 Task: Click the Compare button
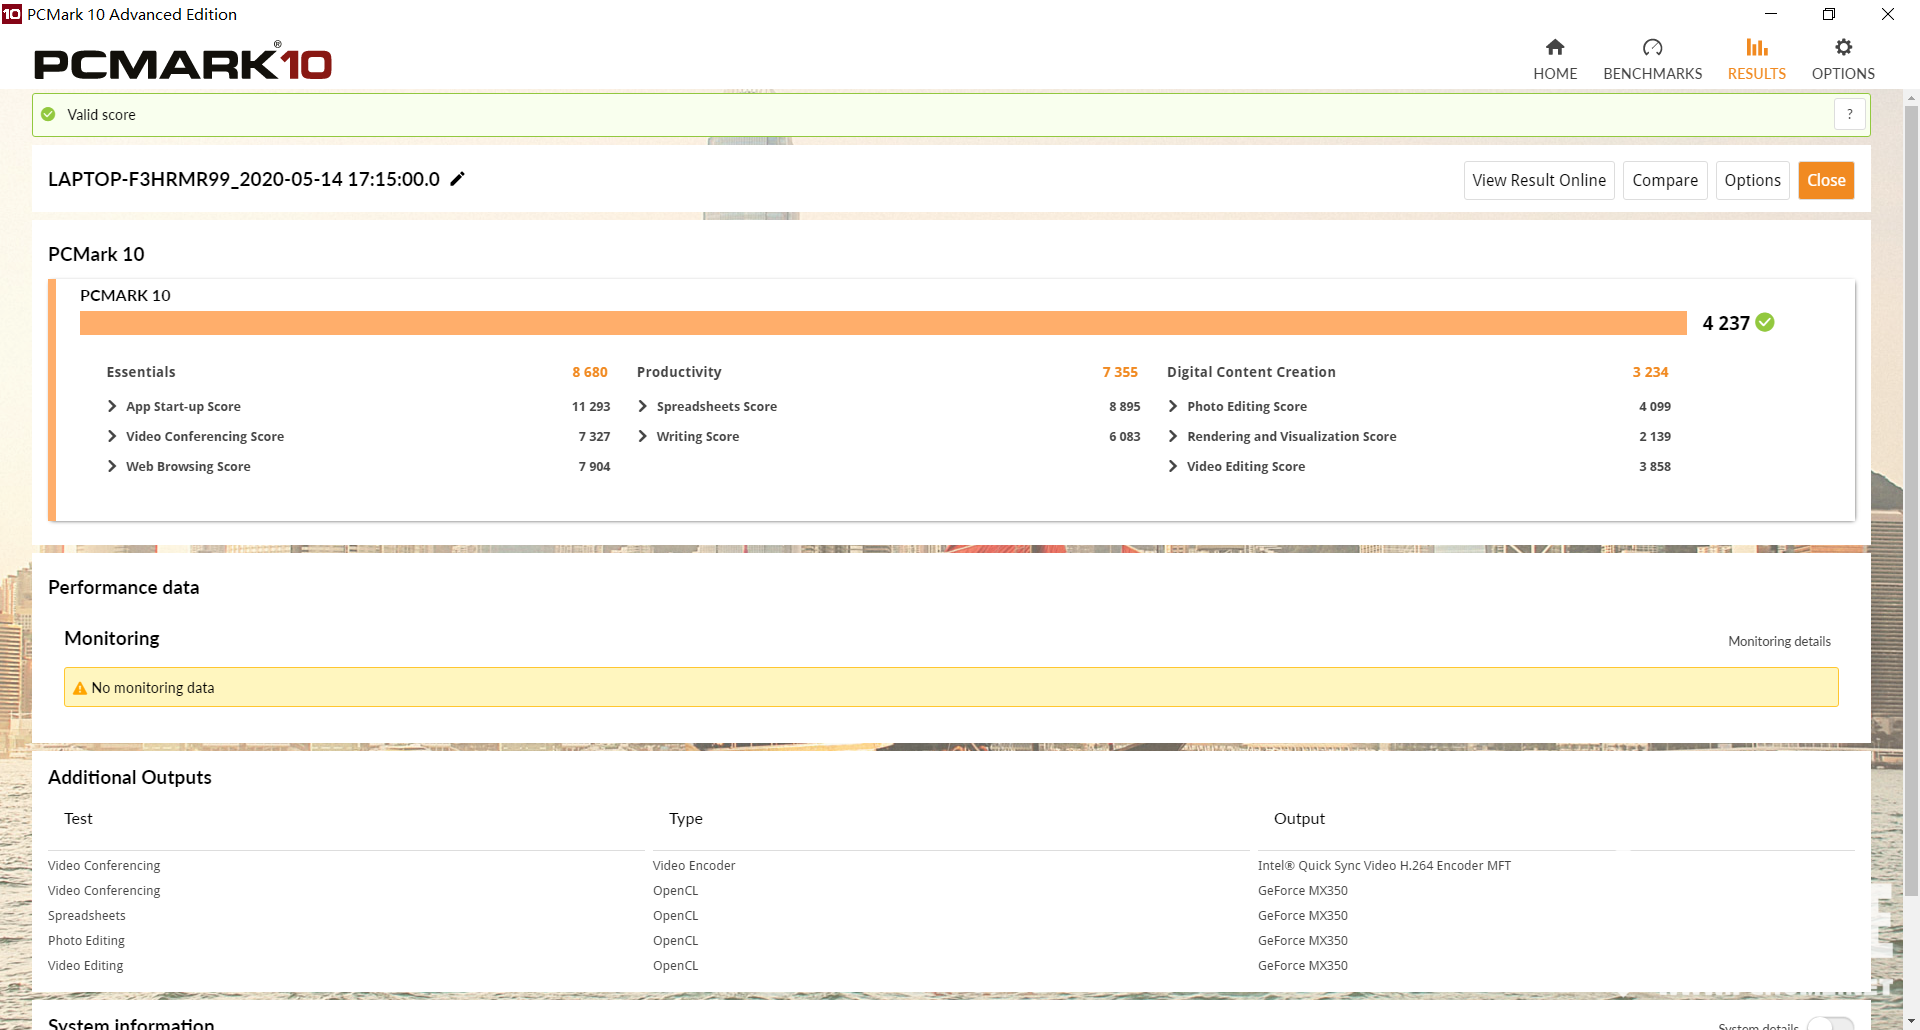pyautogui.click(x=1665, y=180)
